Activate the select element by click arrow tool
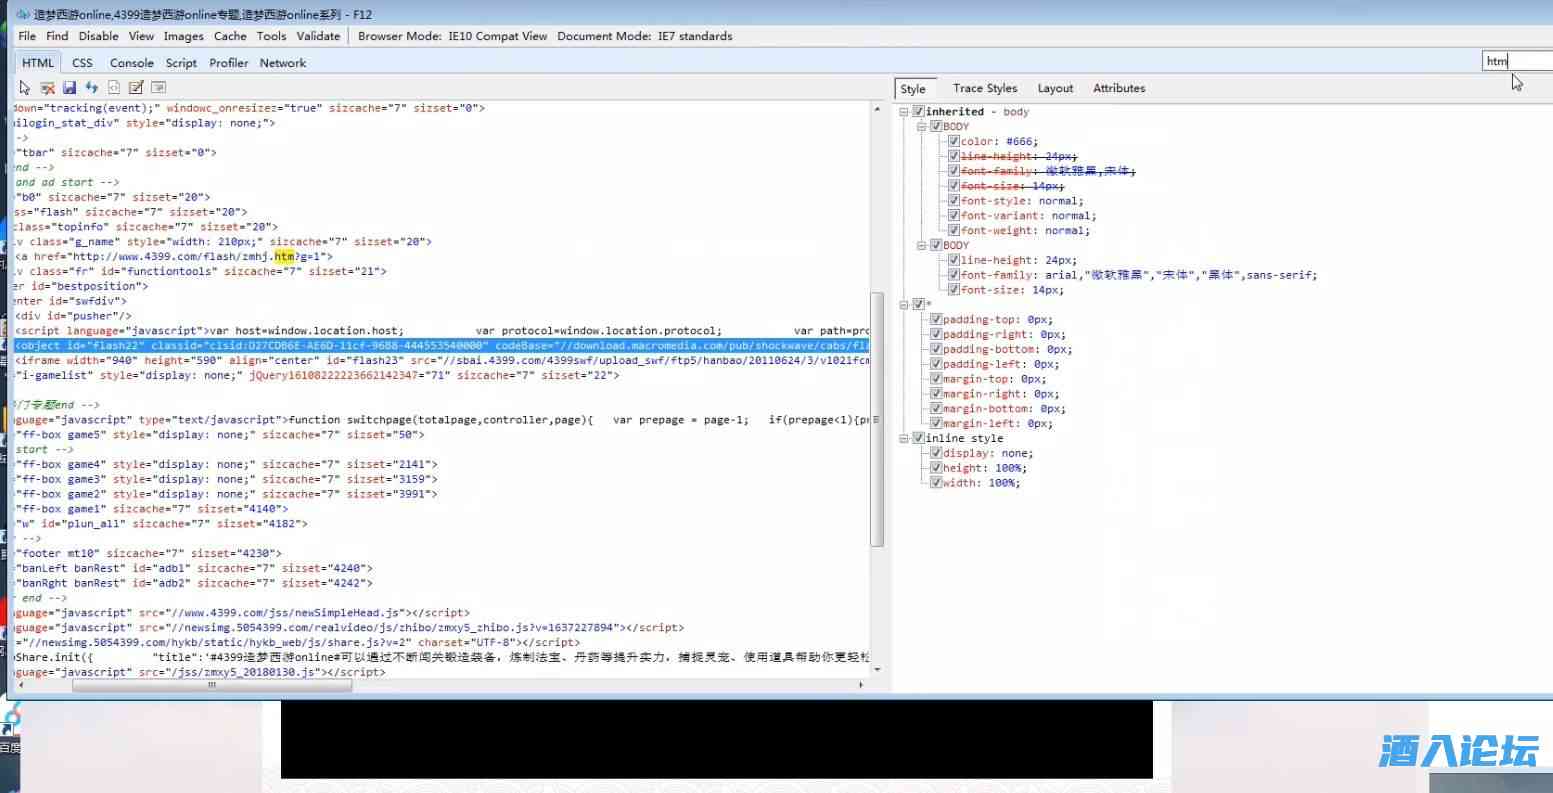Viewport: 1553px width, 793px height. pos(26,88)
